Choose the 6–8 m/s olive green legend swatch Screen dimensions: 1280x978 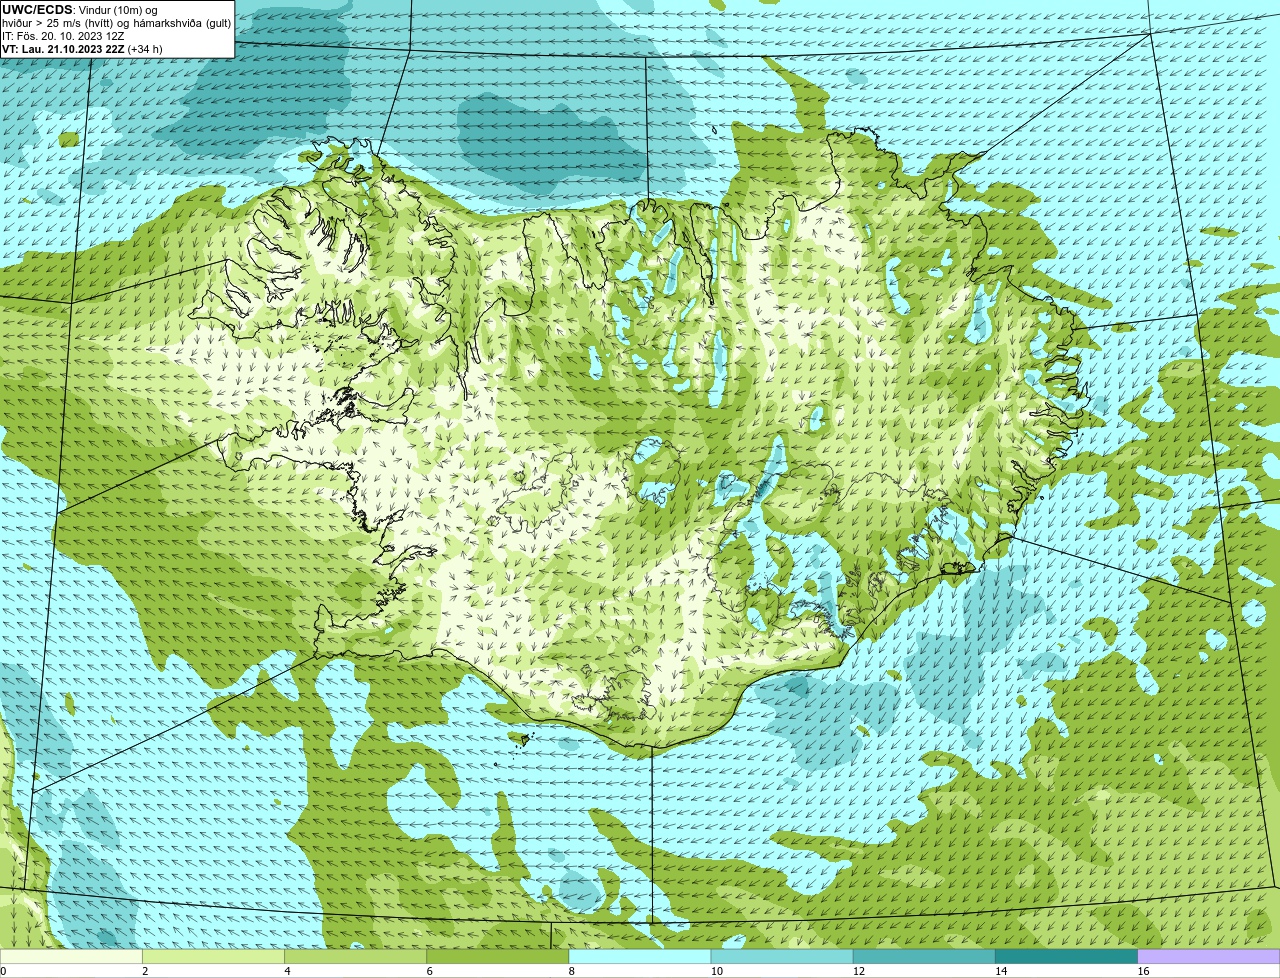click(498, 956)
